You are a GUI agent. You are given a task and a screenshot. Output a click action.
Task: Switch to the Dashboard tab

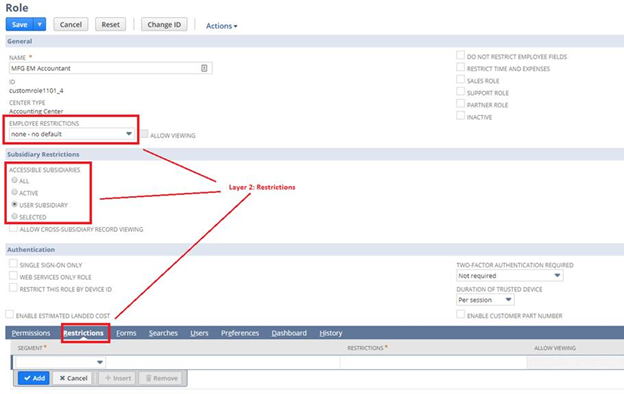(x=289, y=333)
